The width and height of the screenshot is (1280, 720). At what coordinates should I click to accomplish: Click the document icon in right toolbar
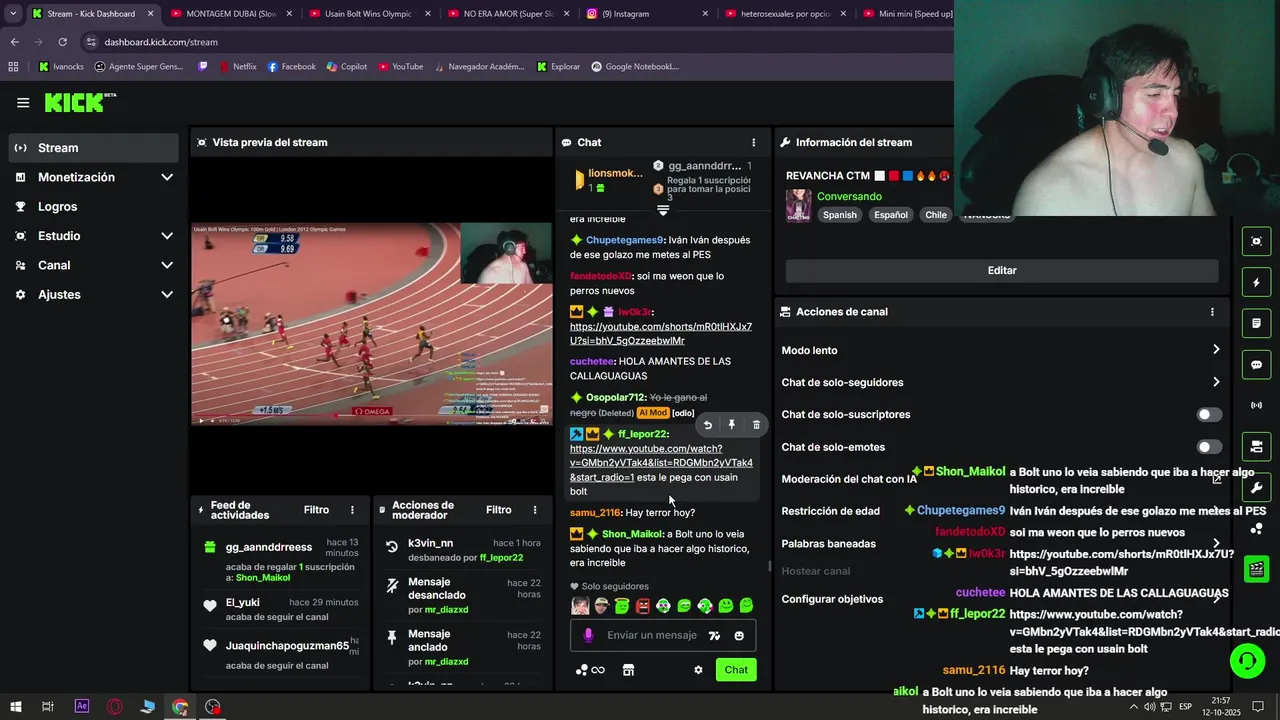pyautogui.click(x=1257, y=324)
